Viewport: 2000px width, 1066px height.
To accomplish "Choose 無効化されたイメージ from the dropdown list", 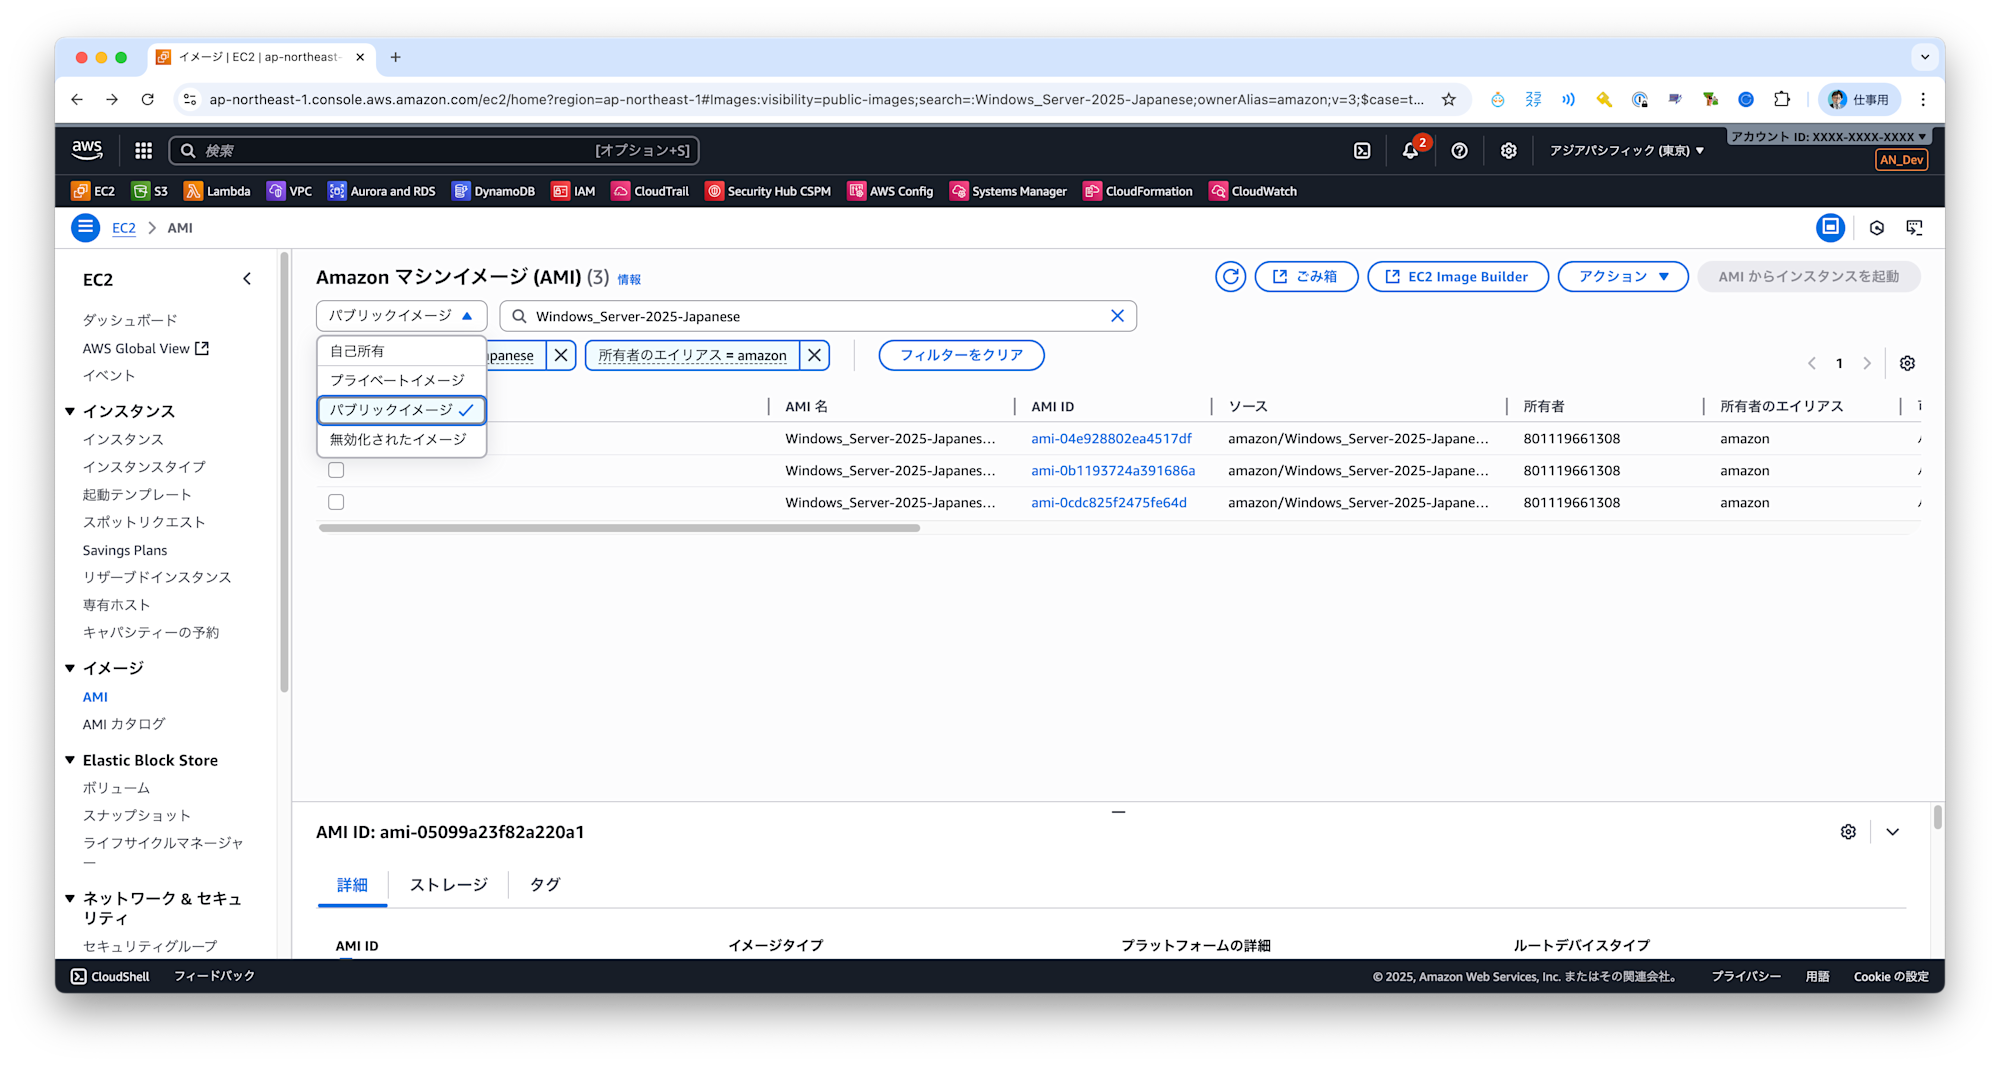I will (x=402, y=439).
